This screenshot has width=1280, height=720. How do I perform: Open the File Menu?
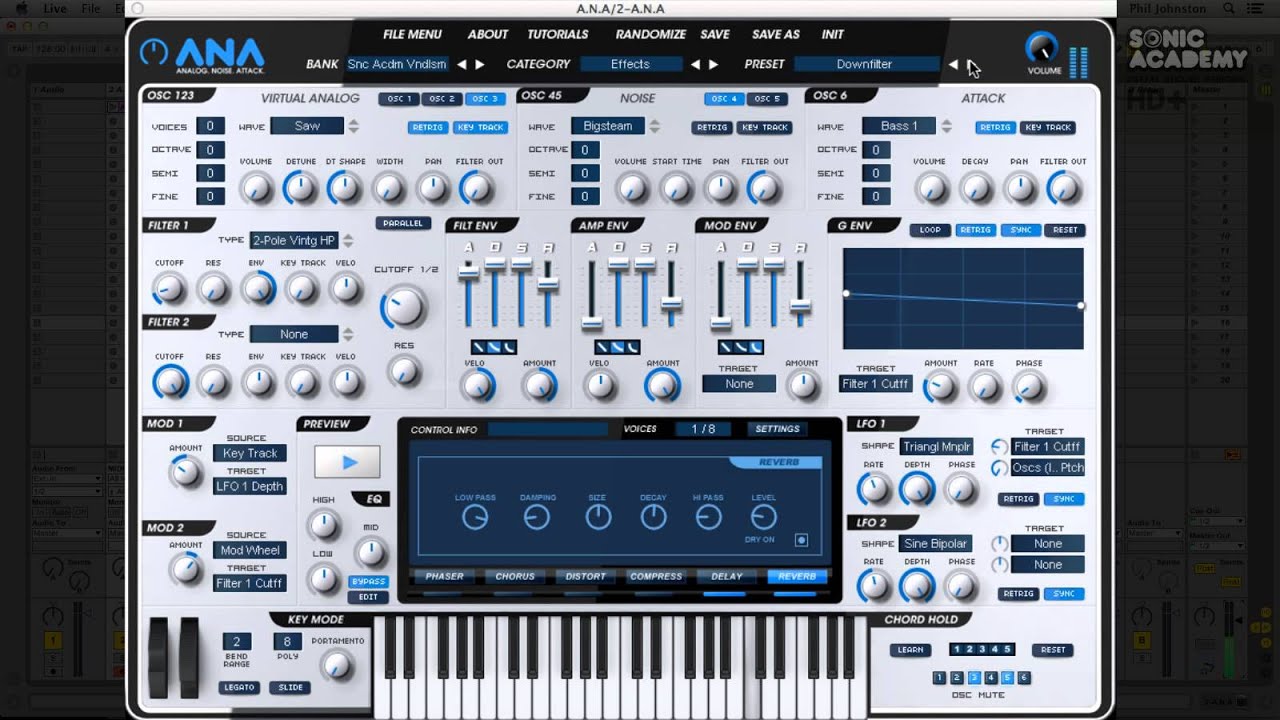click(412, 34)
